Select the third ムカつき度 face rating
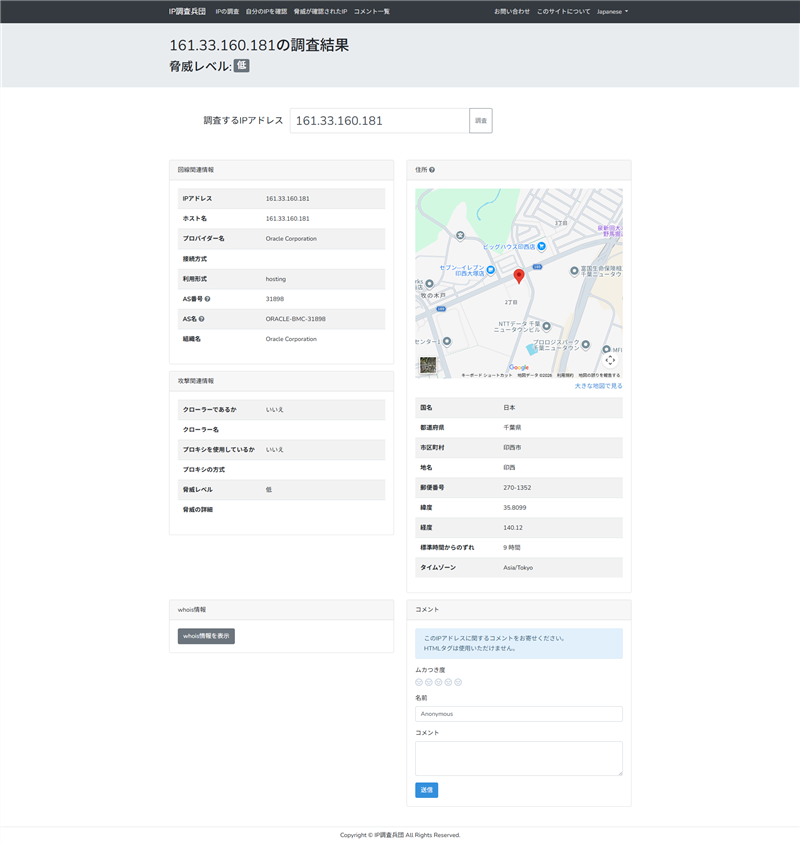Screen dimensions: 800x843 pyautogui.click(x=439, y=682)
